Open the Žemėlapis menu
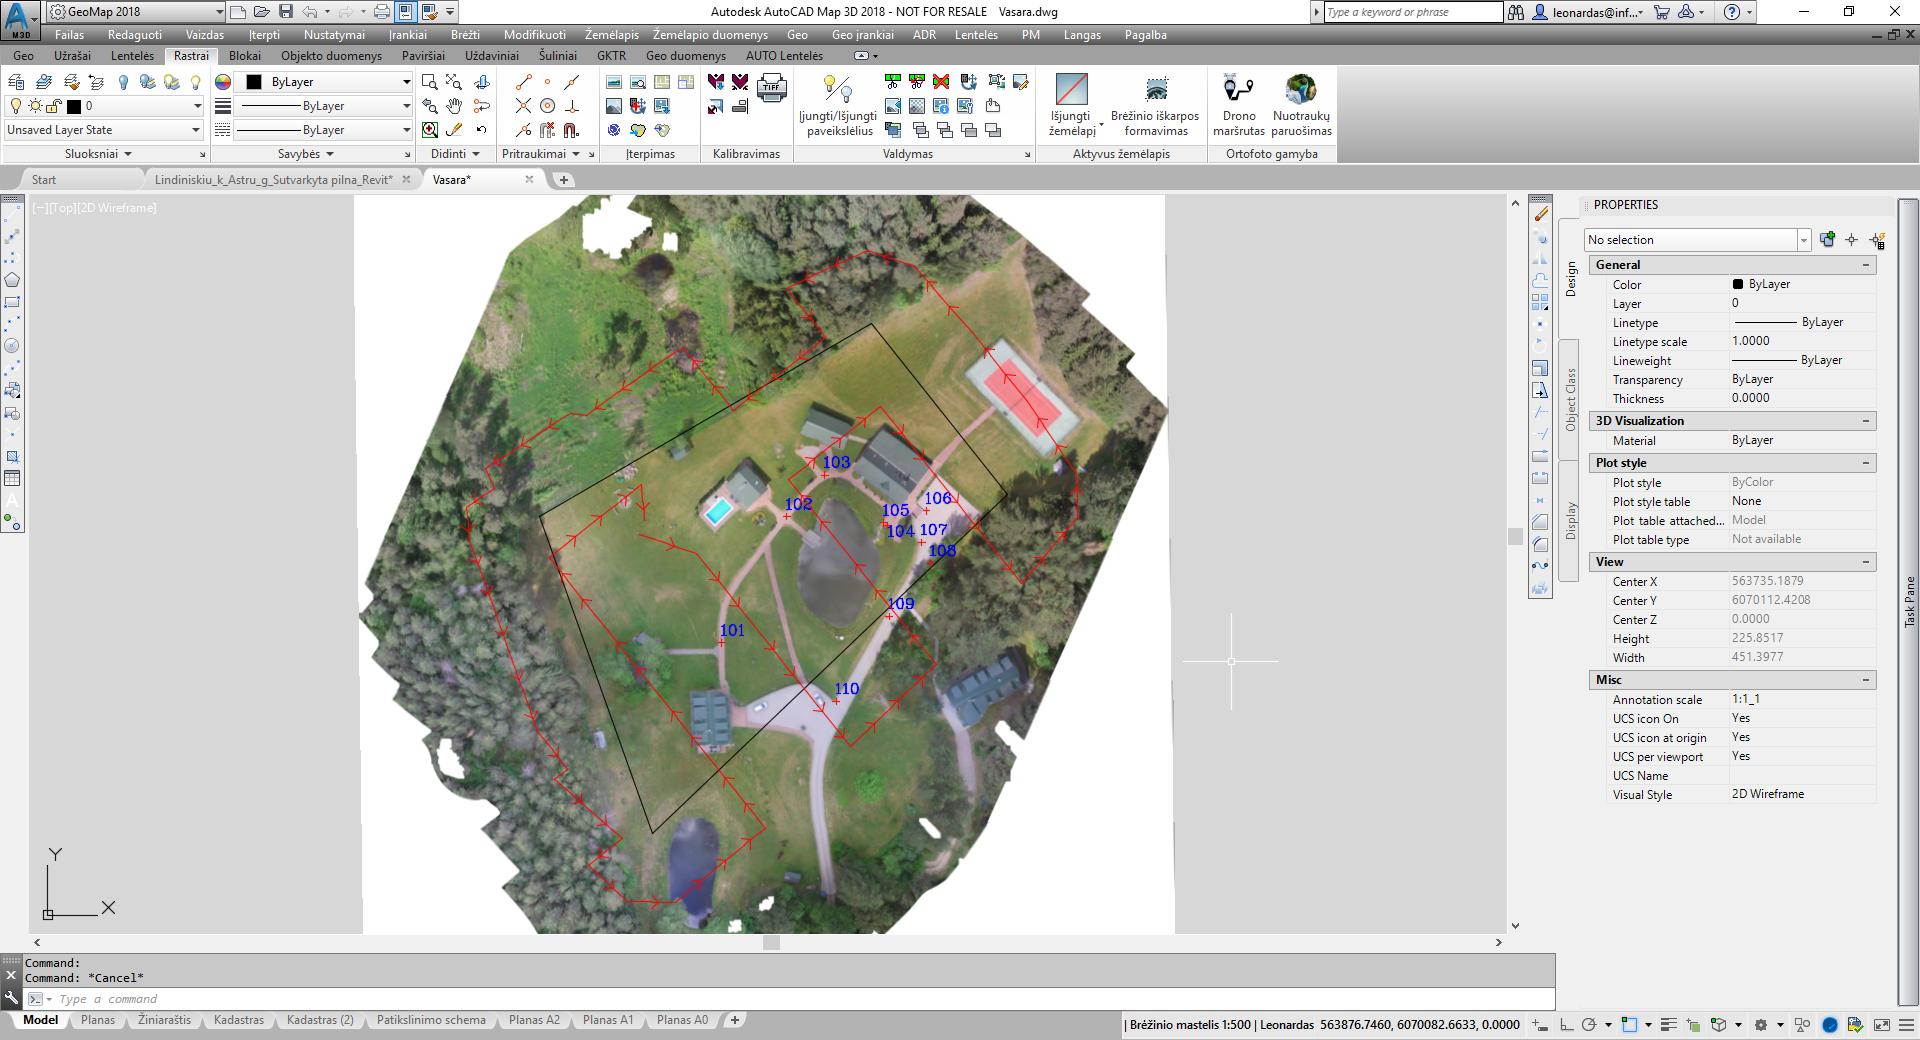The image size is (1920, 1040). (x=611, y=35)
